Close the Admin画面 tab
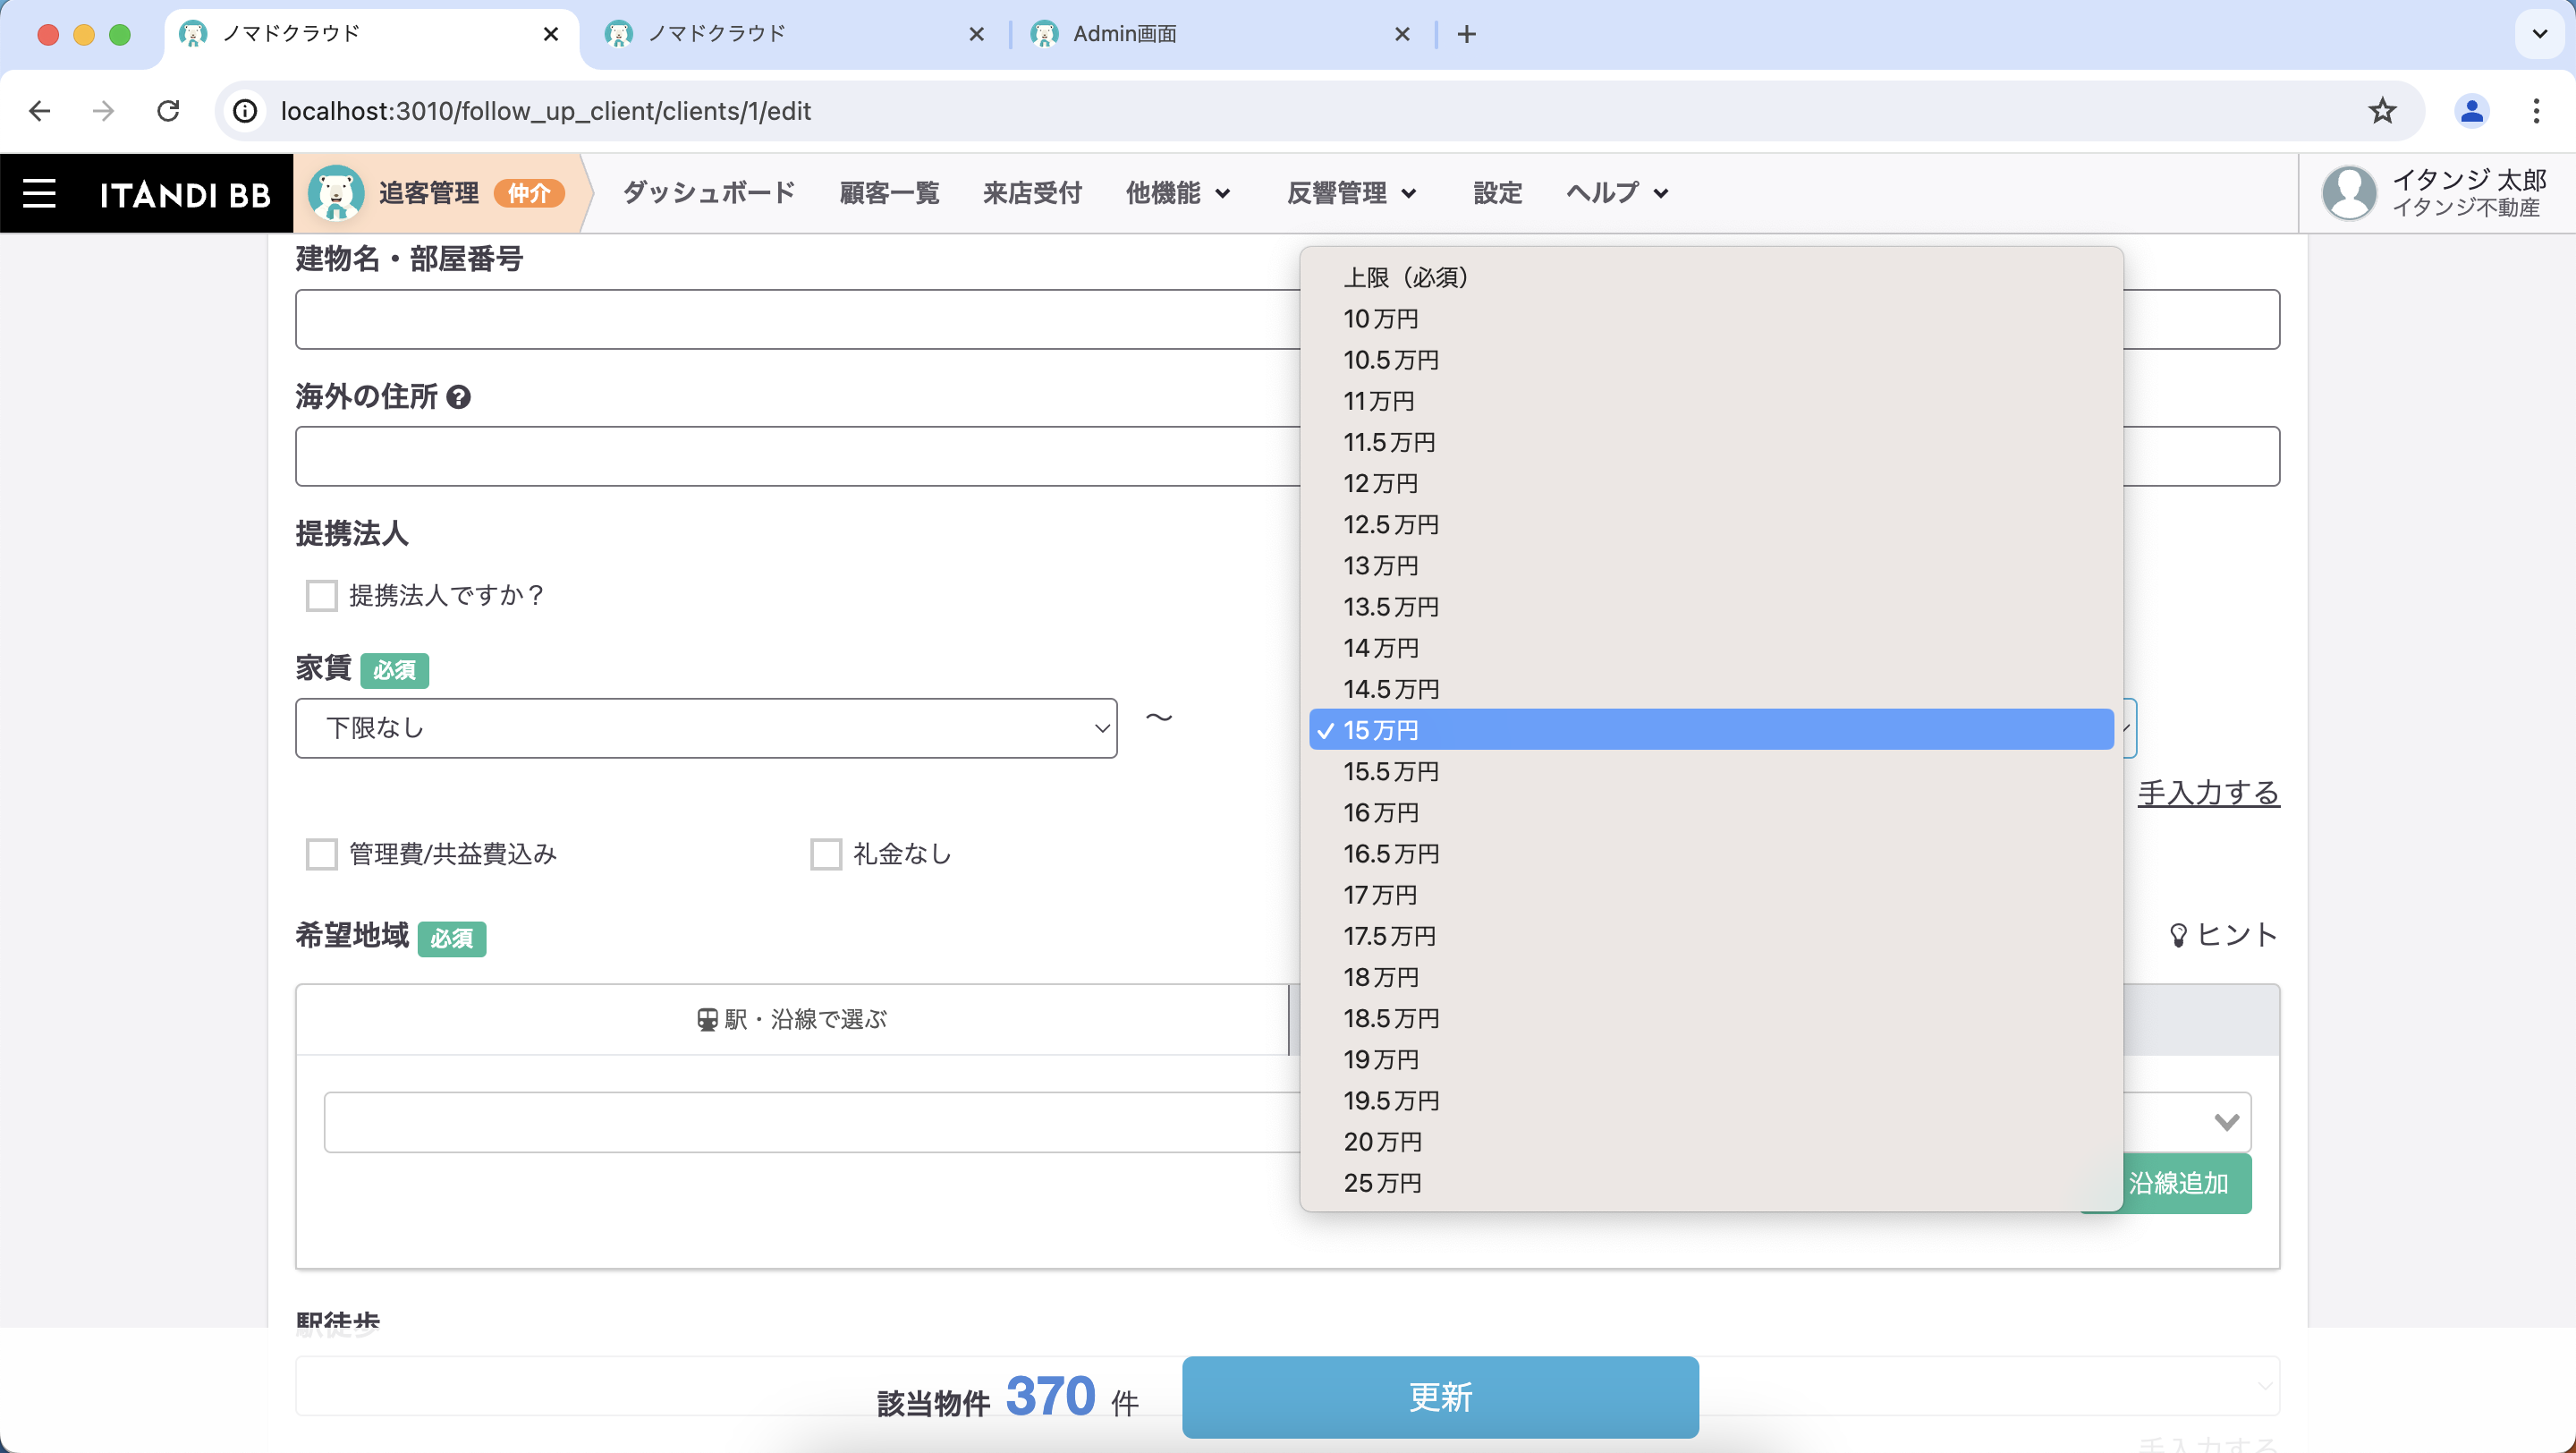2576x1453 pixels. (x=1402, y=34)
